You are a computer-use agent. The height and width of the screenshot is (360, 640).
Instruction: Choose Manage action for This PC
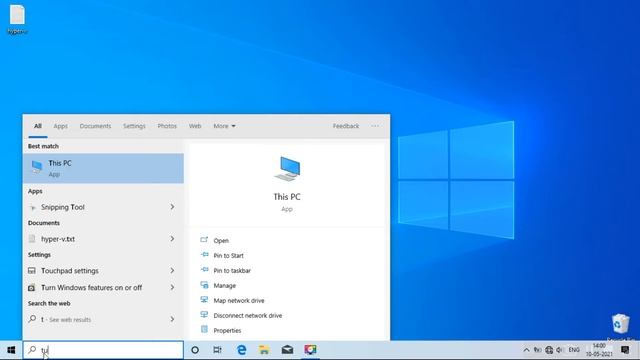click(x=224, y=286)
